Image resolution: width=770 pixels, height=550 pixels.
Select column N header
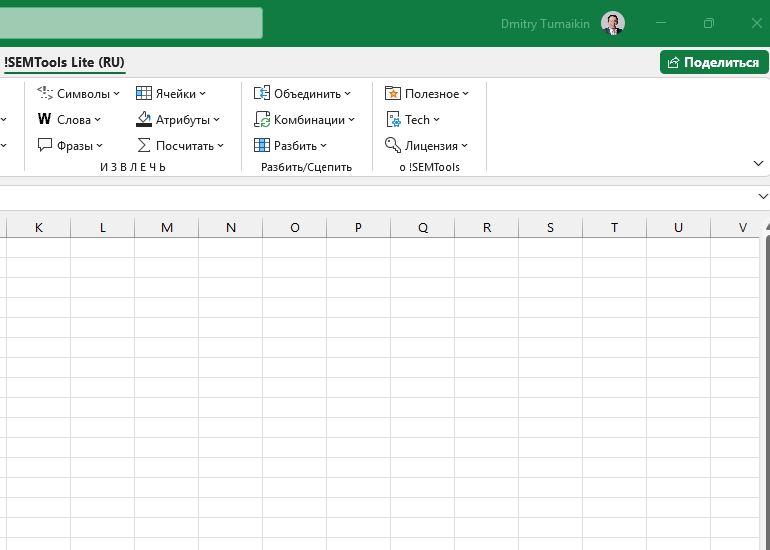click(231, 227)
